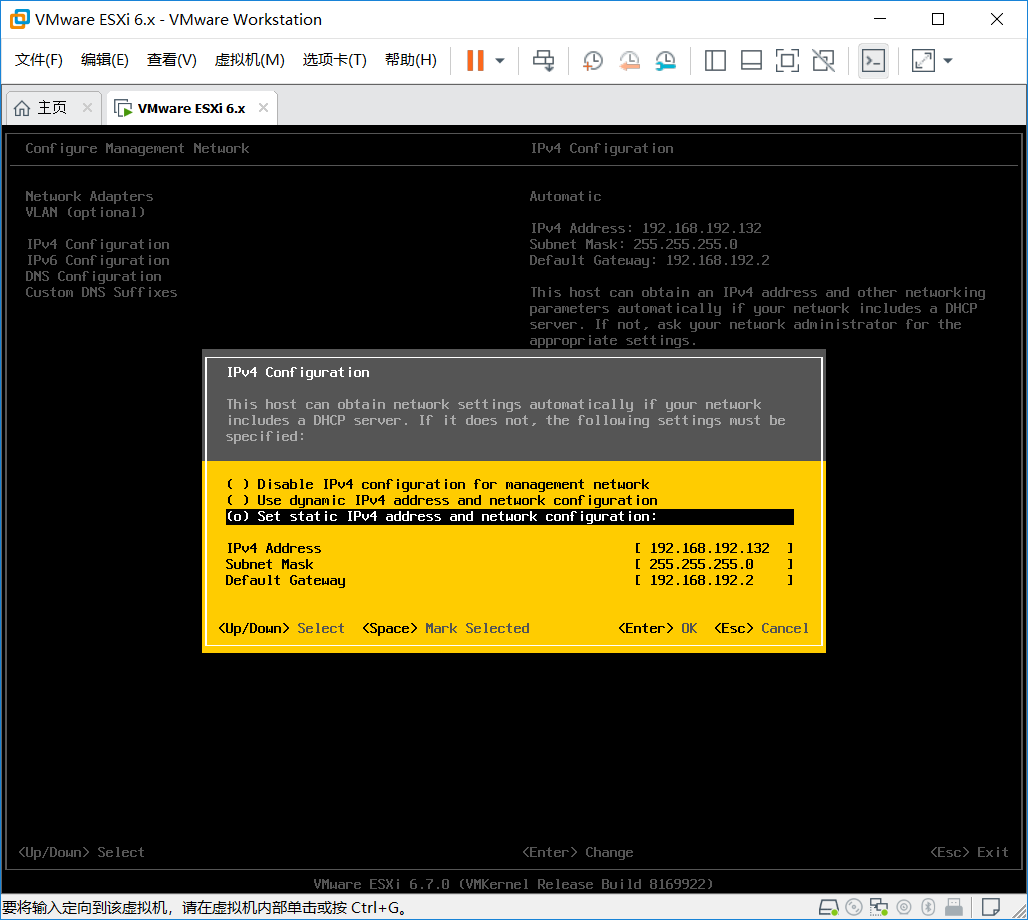The height and width of the screenshot is (920, 1028).
Task: Click the IPv4 Address input field
Action: click(714, 548)
